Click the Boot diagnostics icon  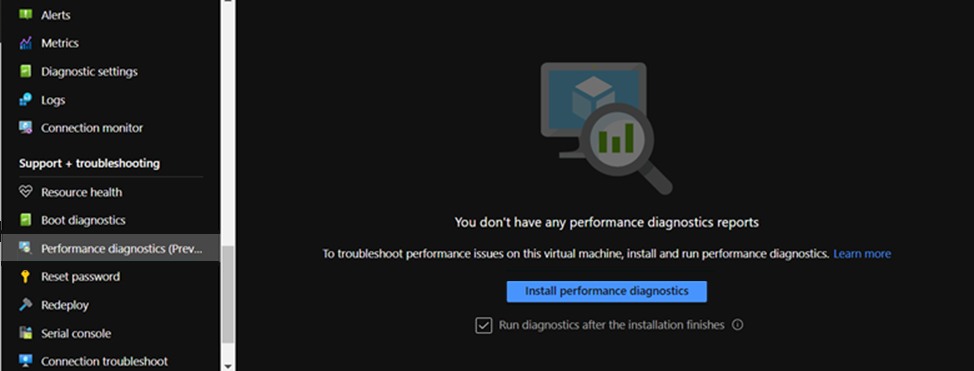click(25, 220)
